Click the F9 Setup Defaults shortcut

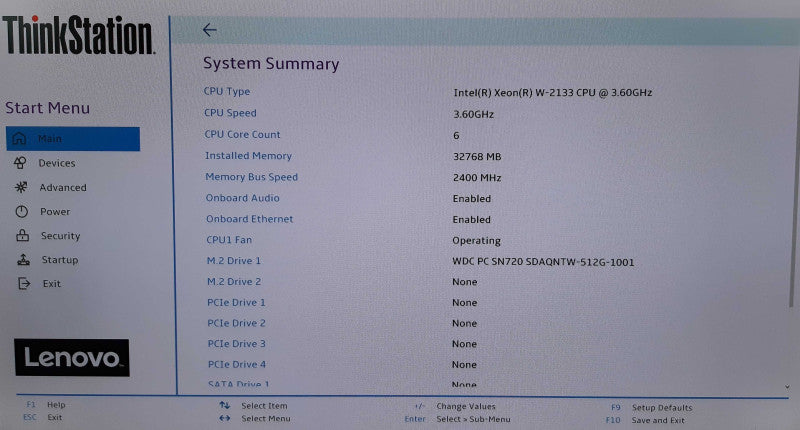click(652, 408)
